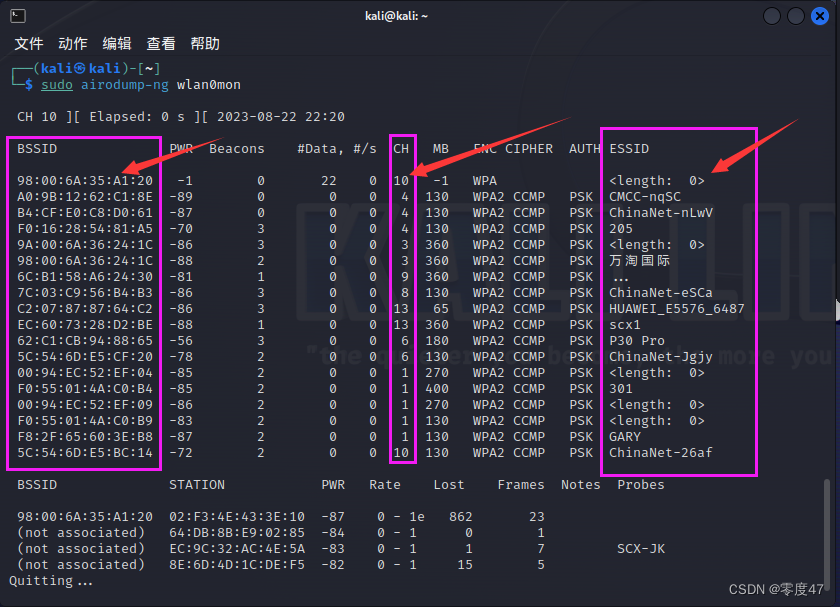
Task: Click the CIPHER column header
Action: coord(529,148)
